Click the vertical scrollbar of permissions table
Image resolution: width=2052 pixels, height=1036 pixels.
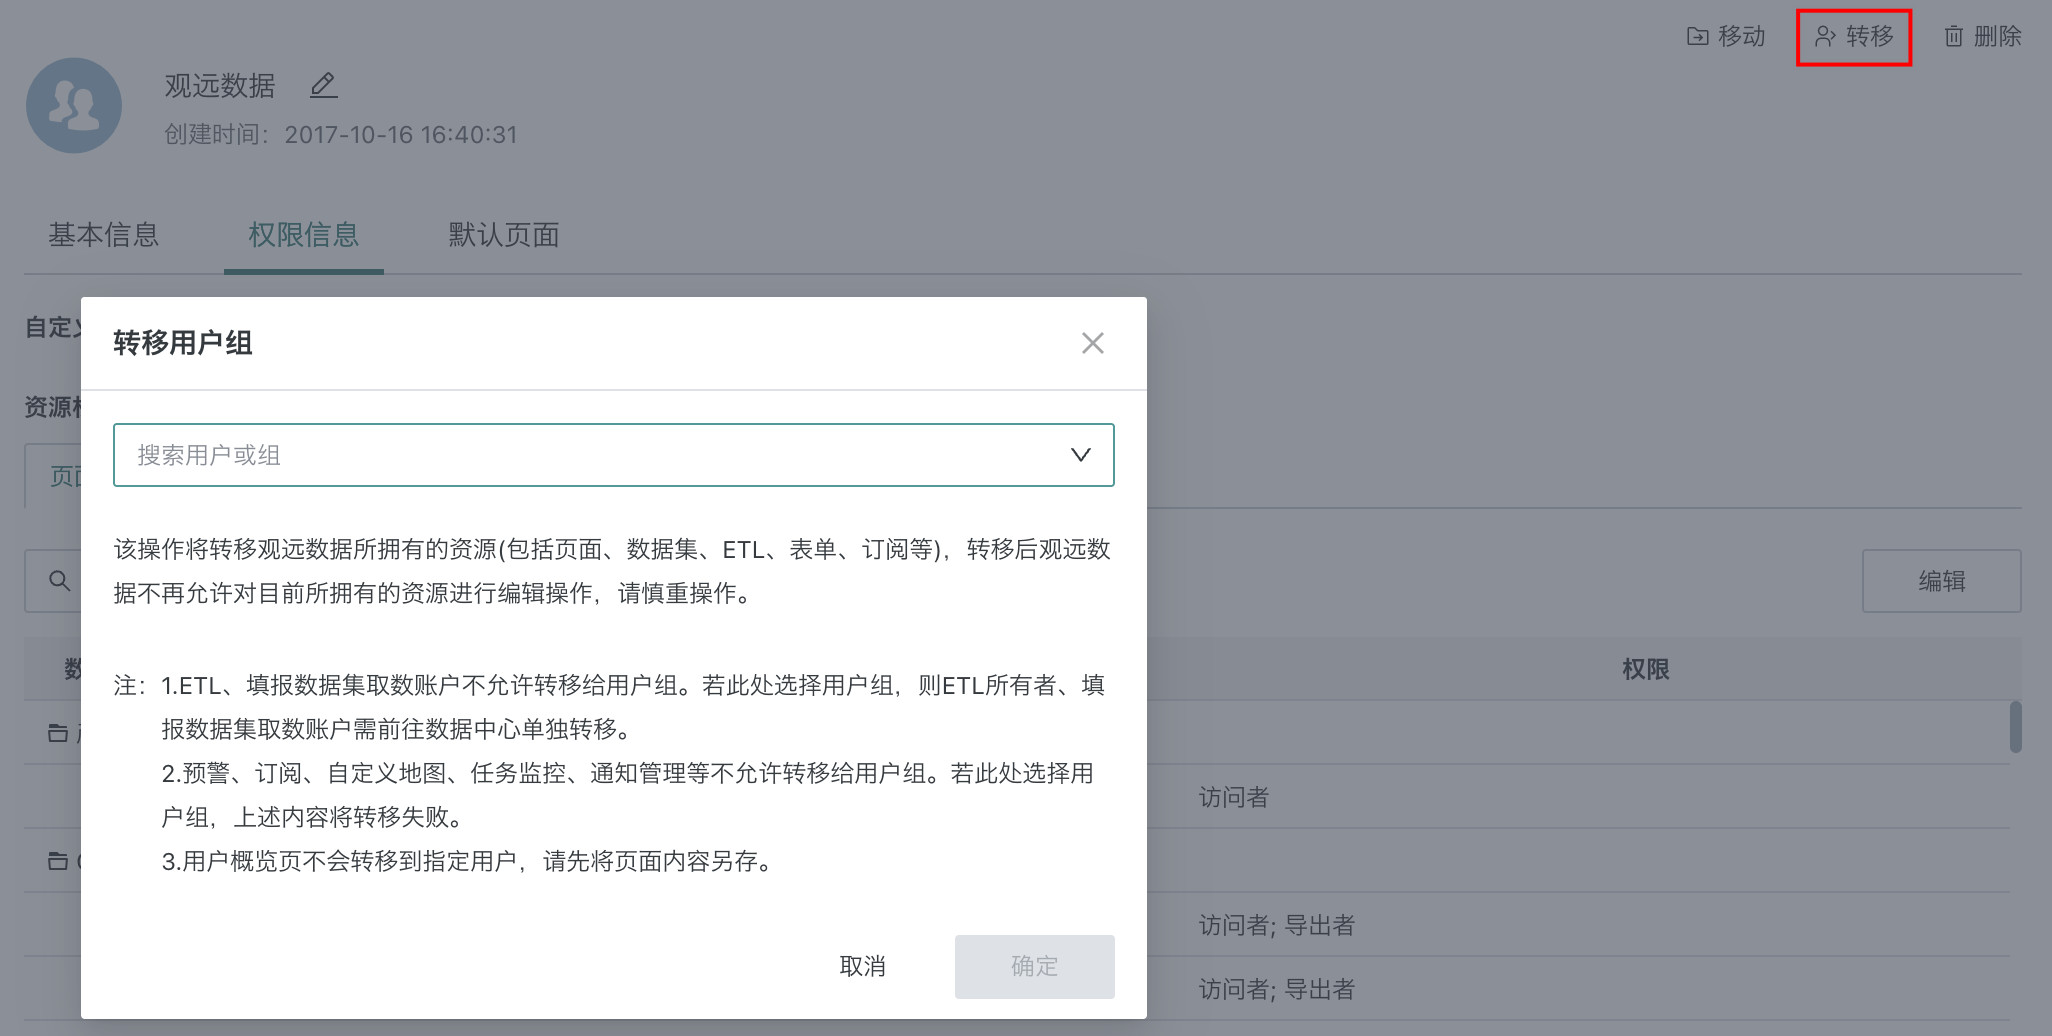click(2015, 727)
